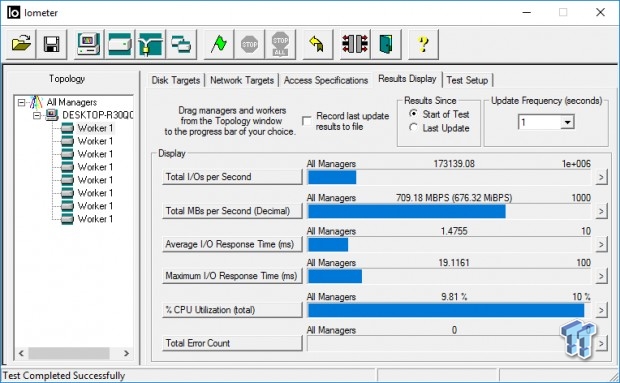Open the Access Specifications tab
This screenshot has height=383, width=620.
tap(326, 80)
